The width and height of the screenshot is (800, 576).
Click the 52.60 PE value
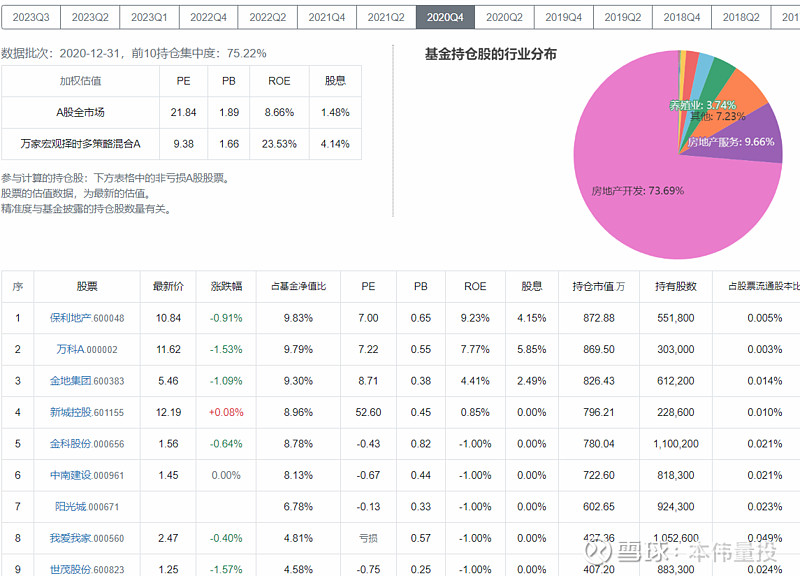pos(368,412)
